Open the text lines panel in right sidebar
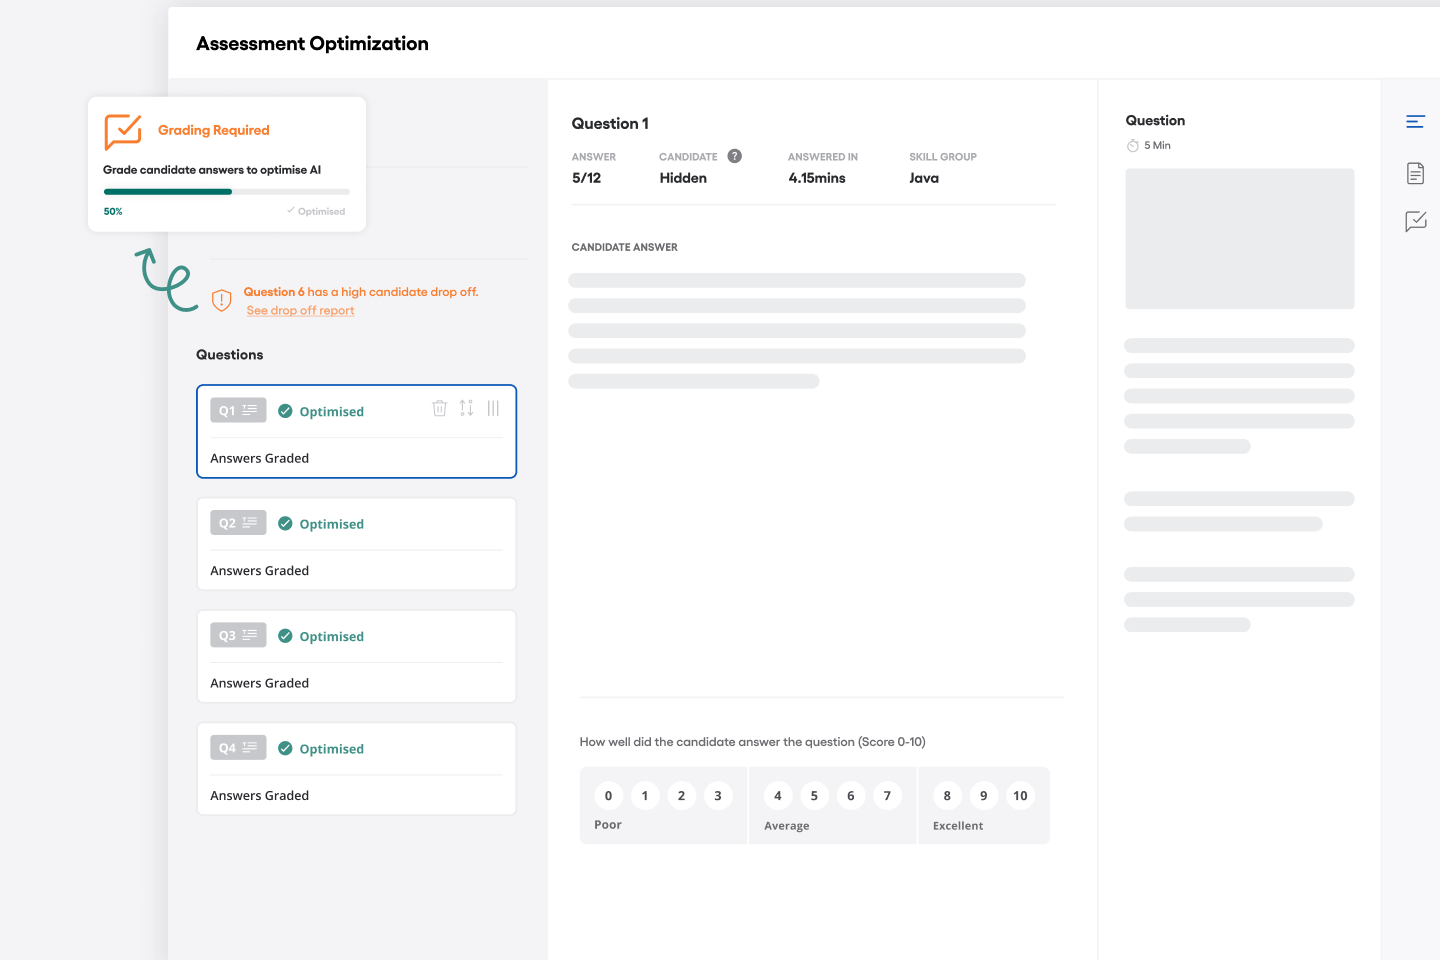 point(1415,122)
